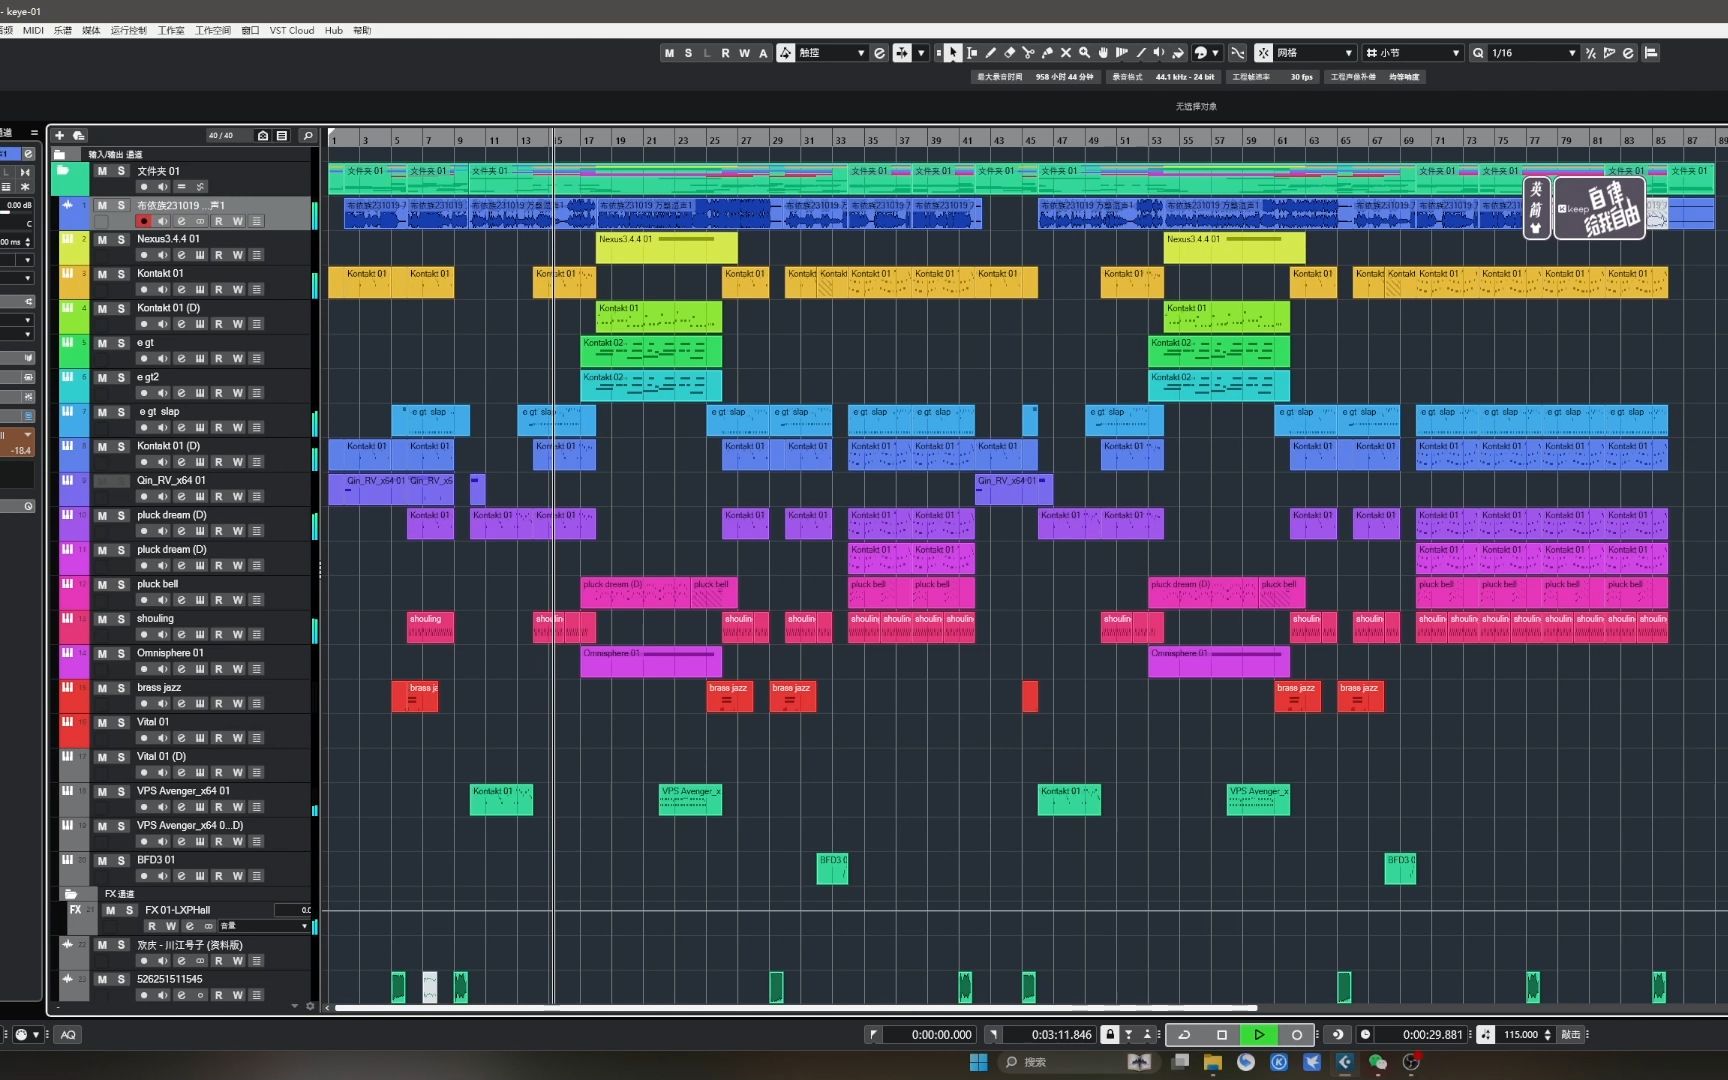Image resolution: width=1728 pixels, height=1080 pixels.
Task: Solo the brass jazz track
Action: 121,688
